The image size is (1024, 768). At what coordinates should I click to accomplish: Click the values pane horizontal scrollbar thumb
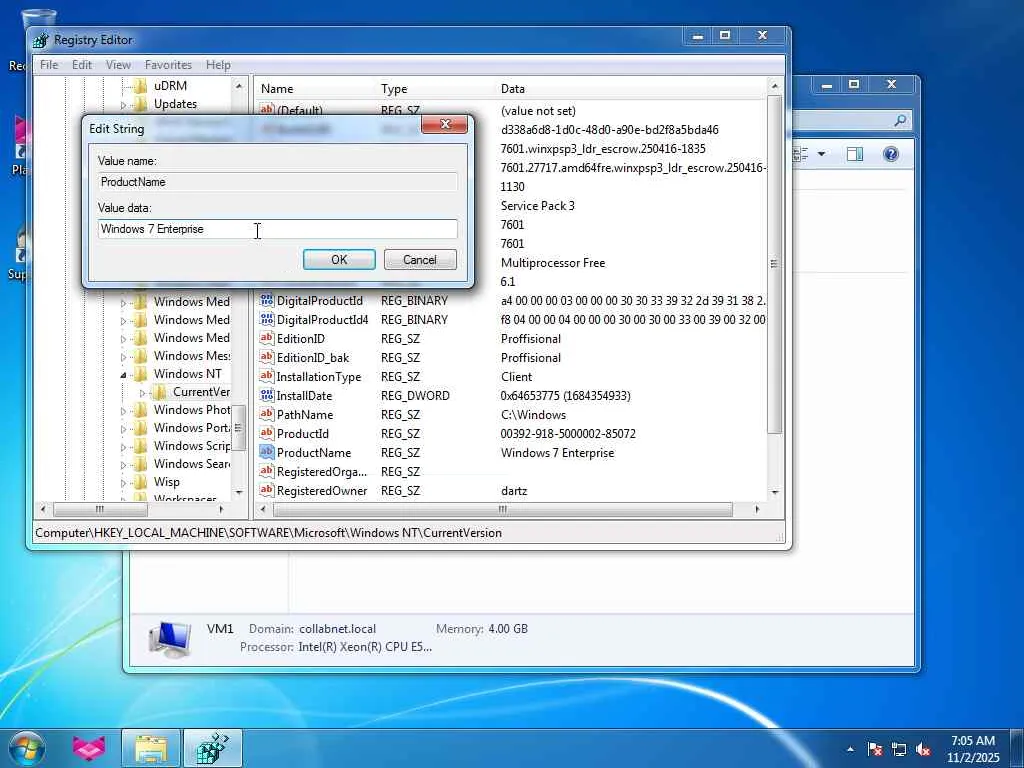click(503, 509)
